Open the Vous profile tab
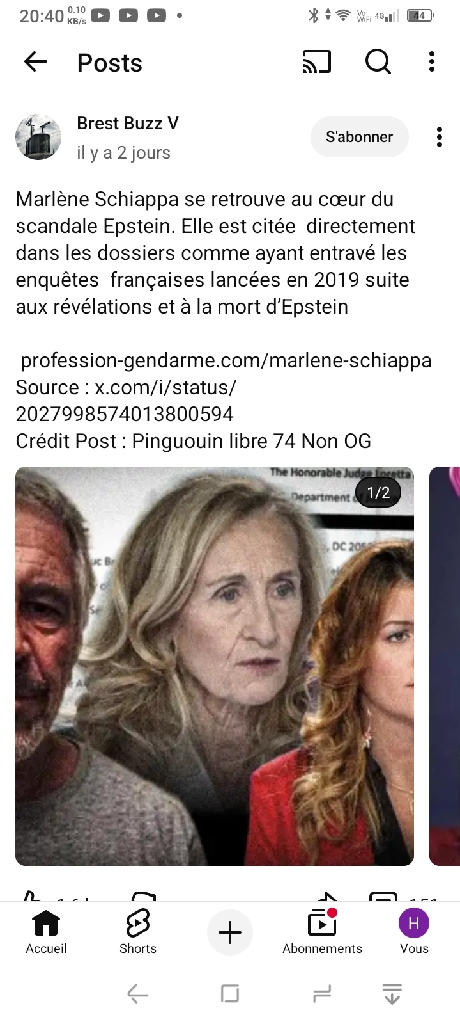The height and width of the screenshot is (1024, 460). click(414, 933)
